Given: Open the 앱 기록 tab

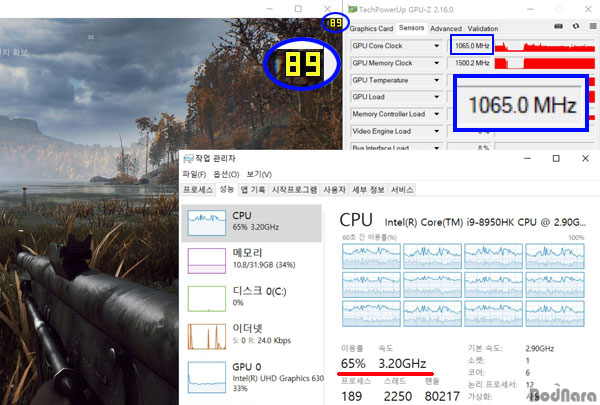Looking at the screenshot, I should [253, 189].
